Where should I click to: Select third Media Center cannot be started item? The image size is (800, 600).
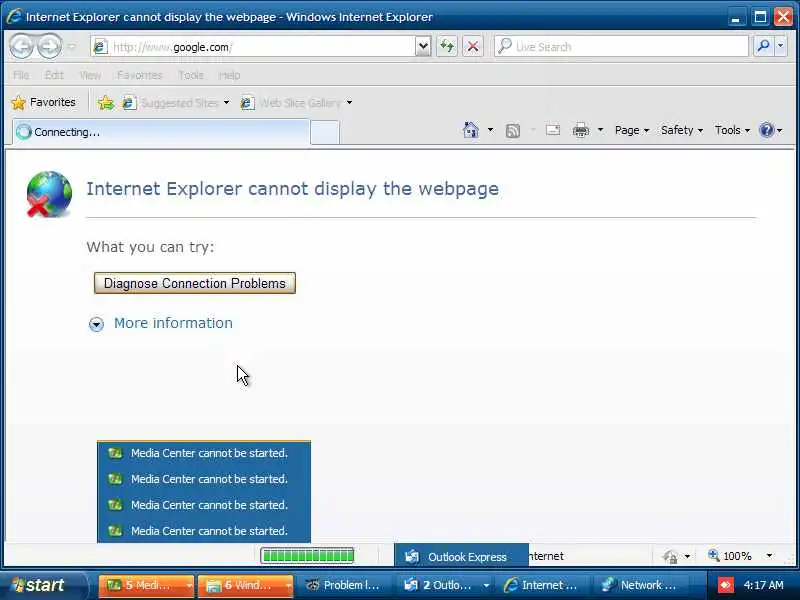204,505
